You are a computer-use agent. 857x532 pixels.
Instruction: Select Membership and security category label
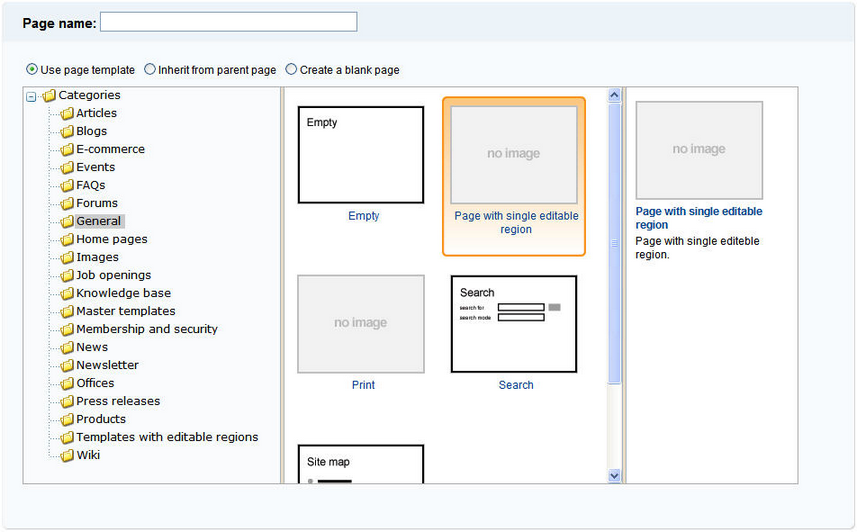tap(147, 330)
